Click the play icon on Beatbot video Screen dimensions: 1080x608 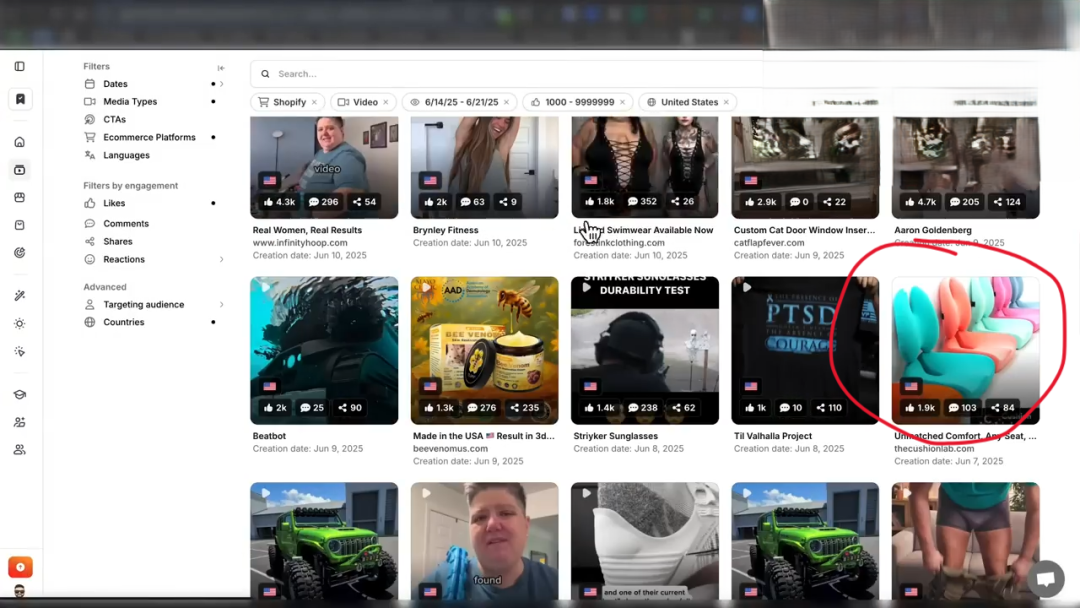click(x=265, y=286)
